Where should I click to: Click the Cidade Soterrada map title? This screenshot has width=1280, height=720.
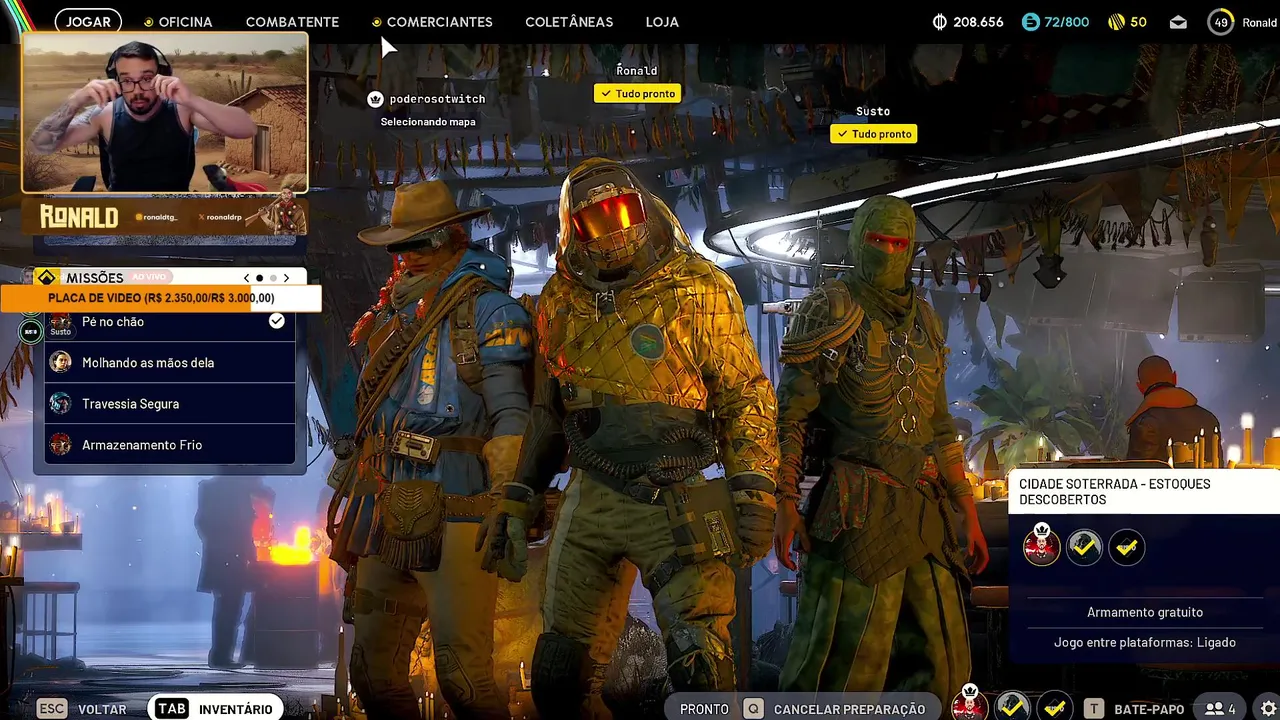coord(1114,491)
